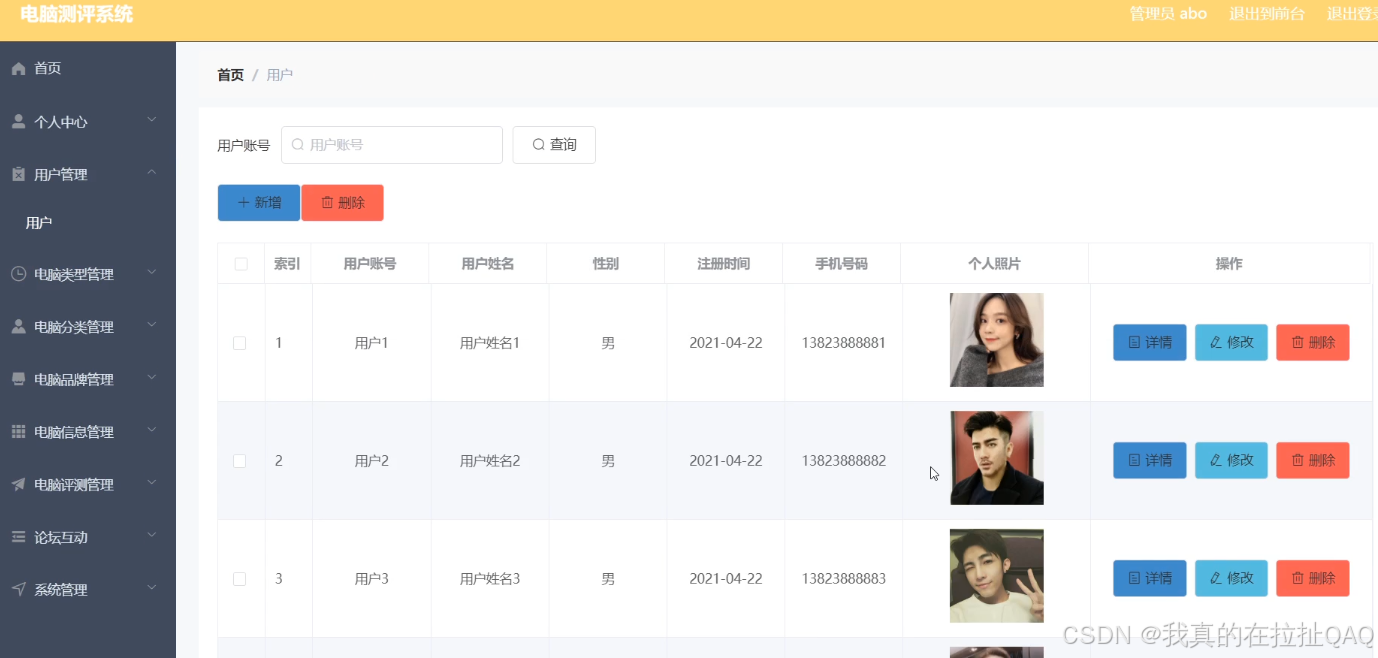Click the blue 新增 button
The width and height of the screenshot is (1378, 658).
point(259,203)
